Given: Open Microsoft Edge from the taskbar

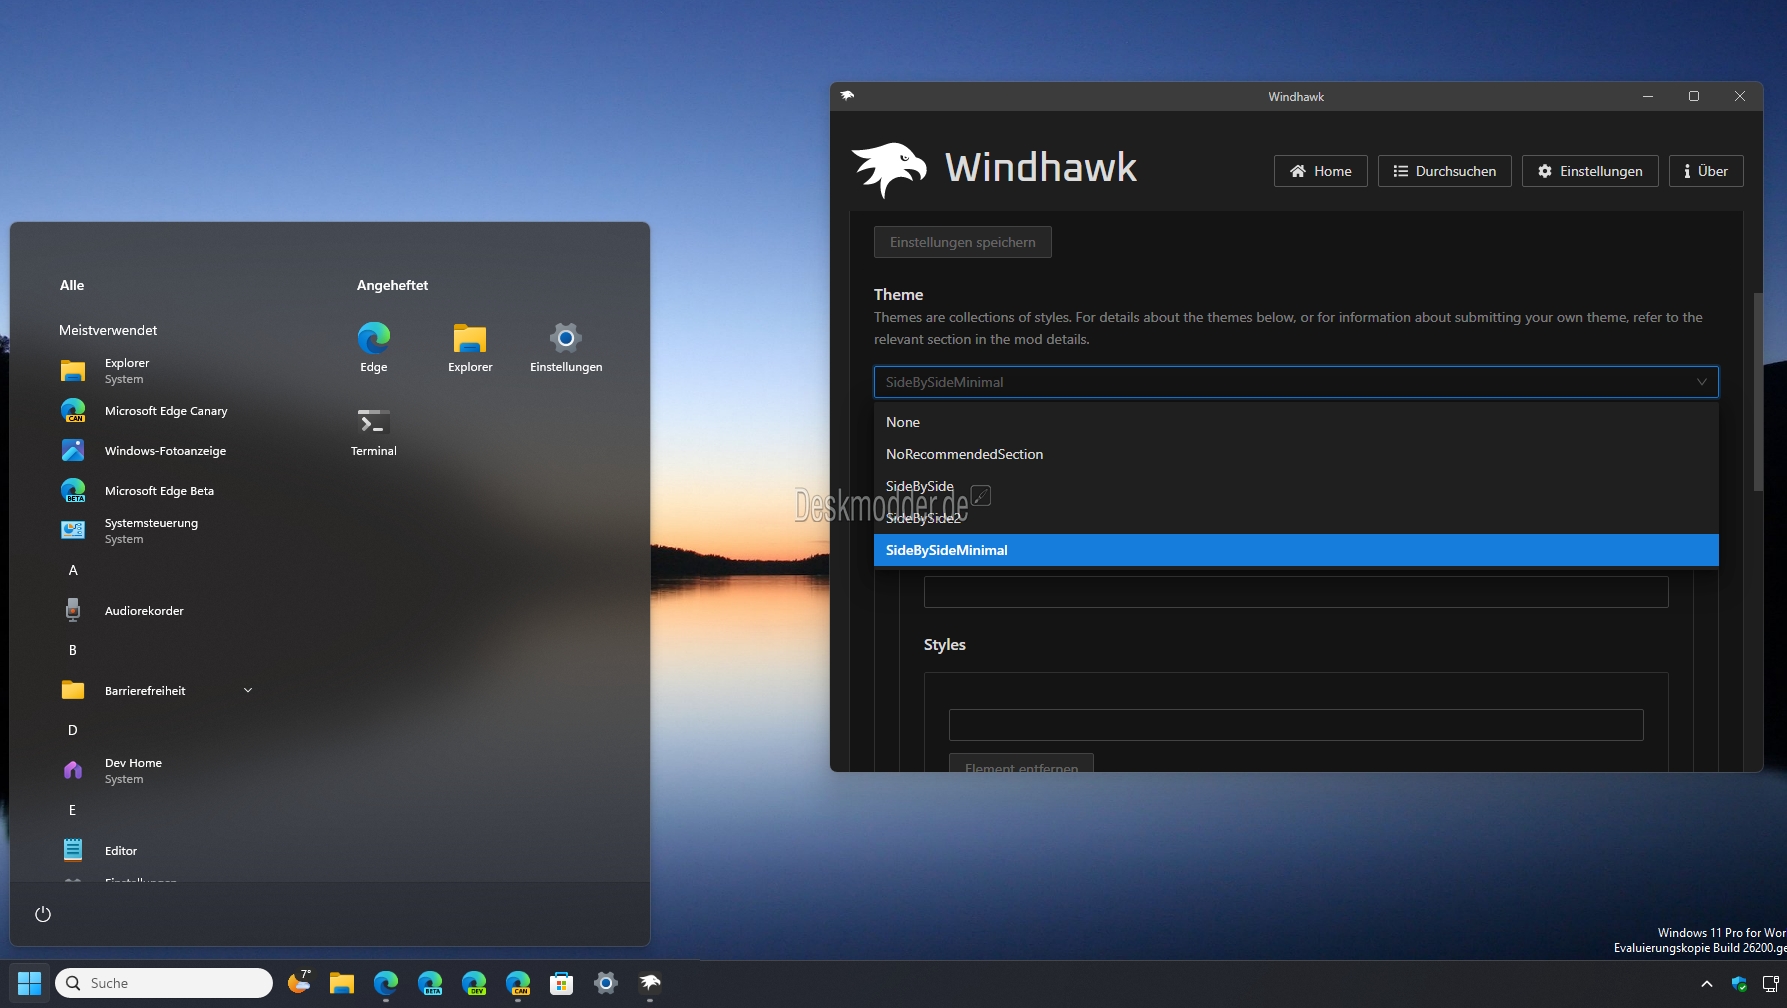Looking at the screenshot, I should click(x=386, y=983).
